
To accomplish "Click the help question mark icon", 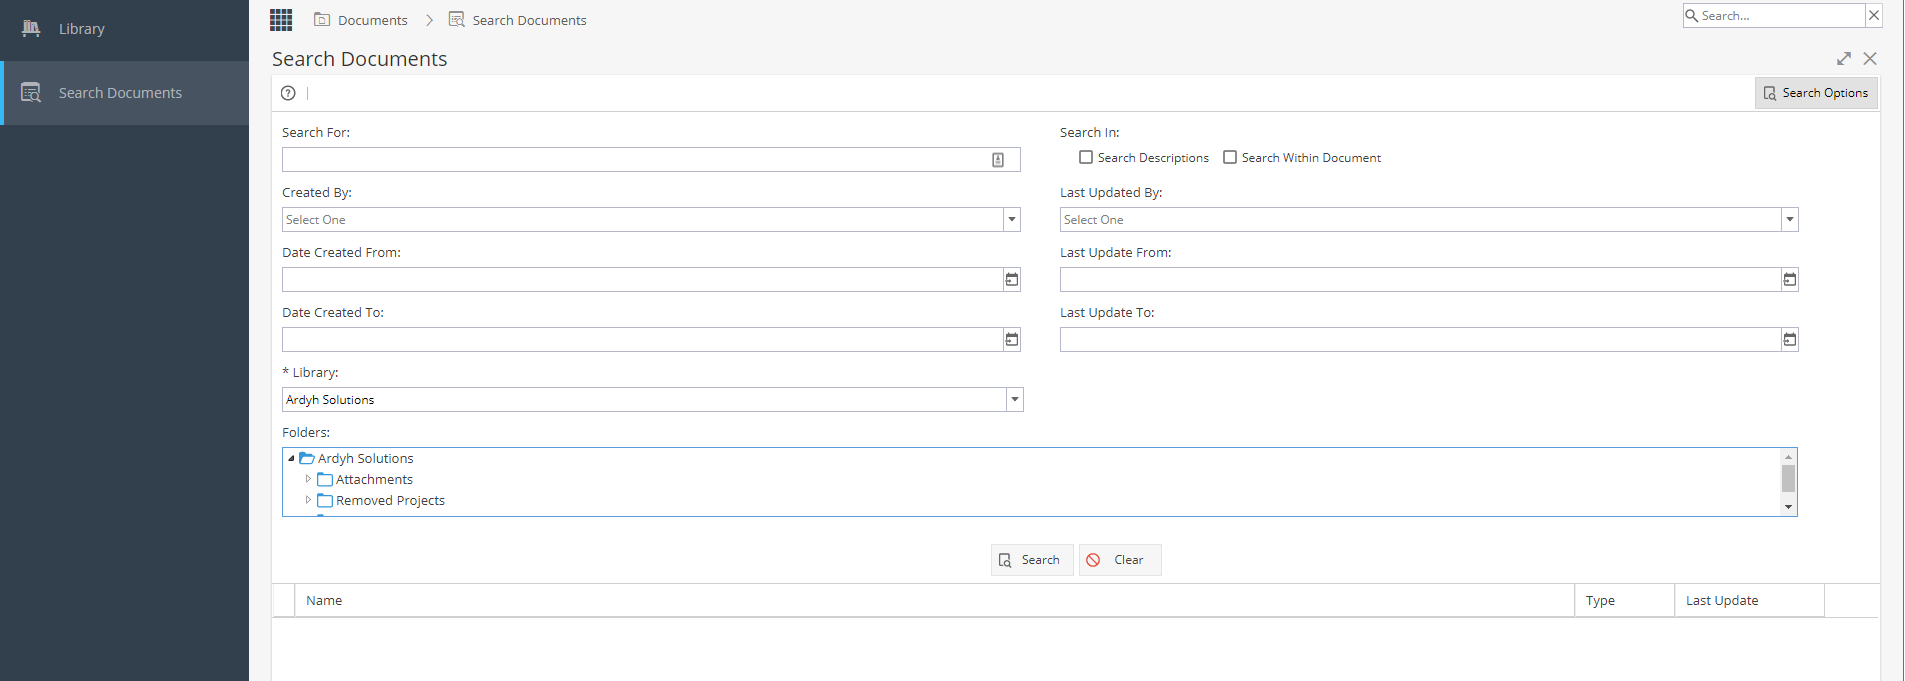I will coord(288,93).
